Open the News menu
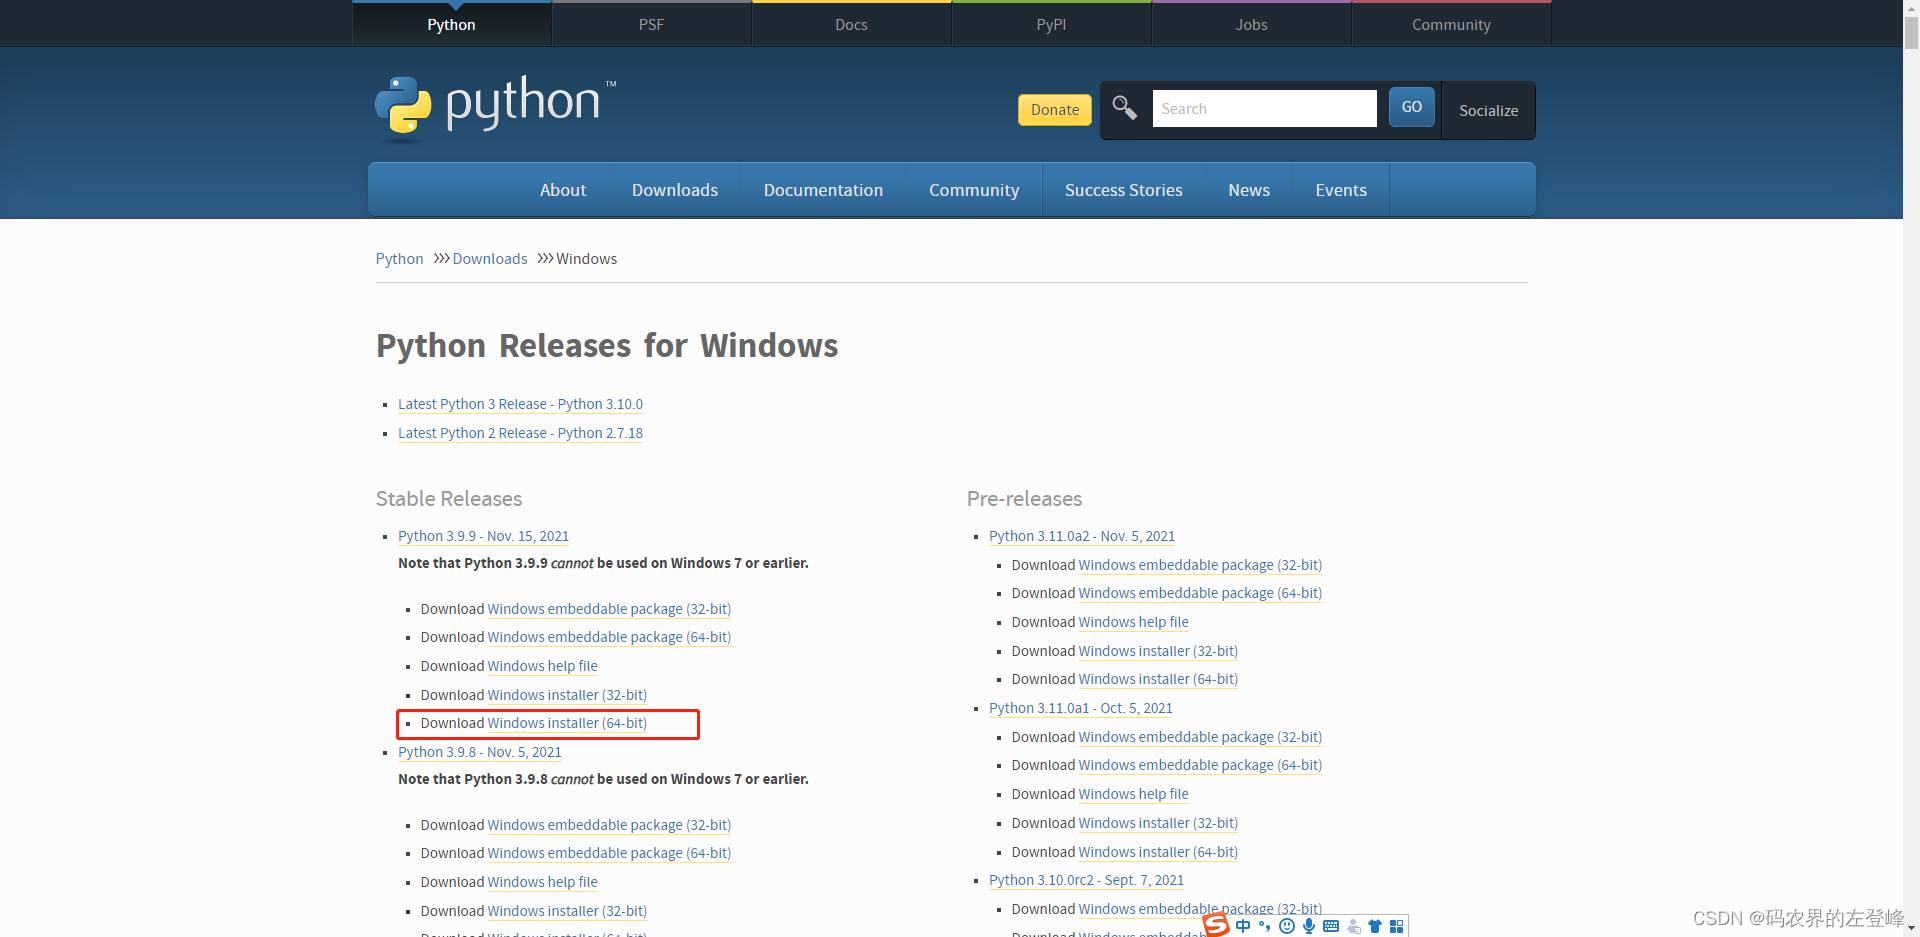The height and width of the screenshot is (937, 1920). pos(1249,190)
